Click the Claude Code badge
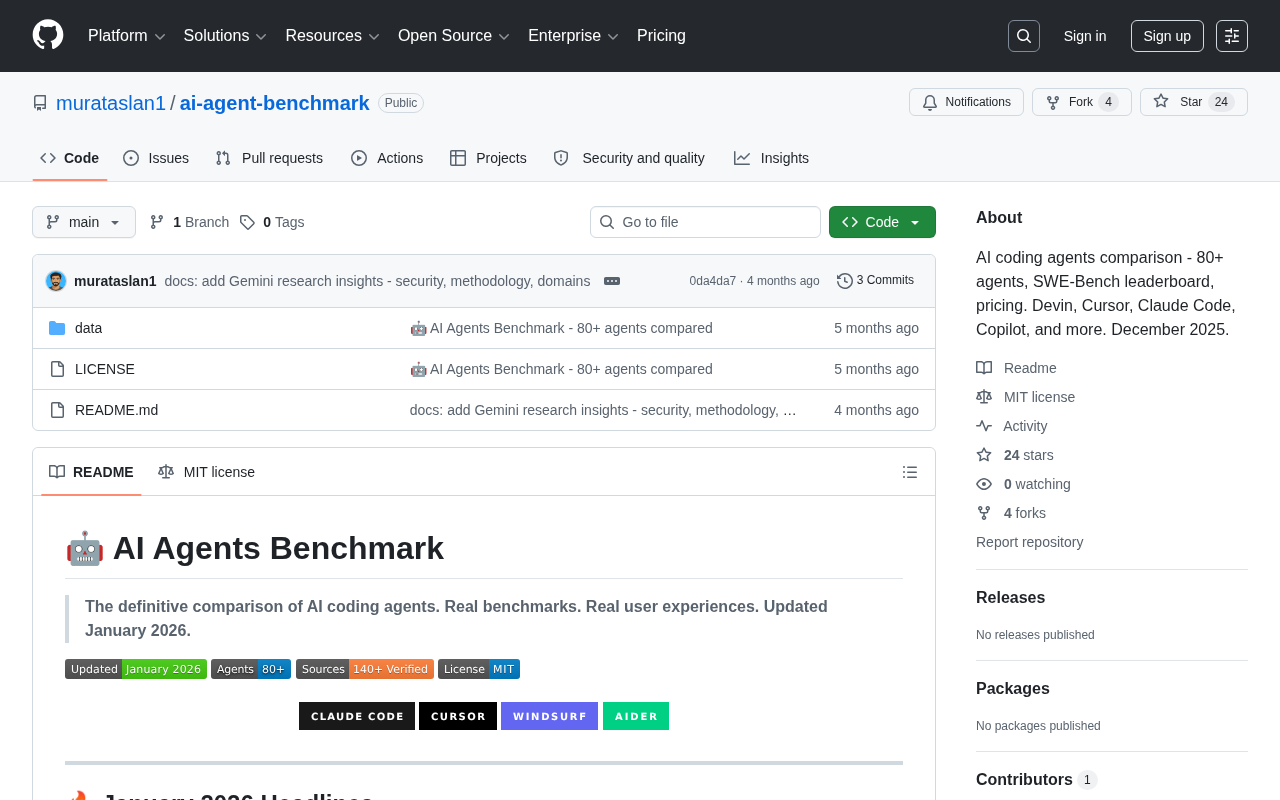1280x800 pixels. tap(357, 716)
